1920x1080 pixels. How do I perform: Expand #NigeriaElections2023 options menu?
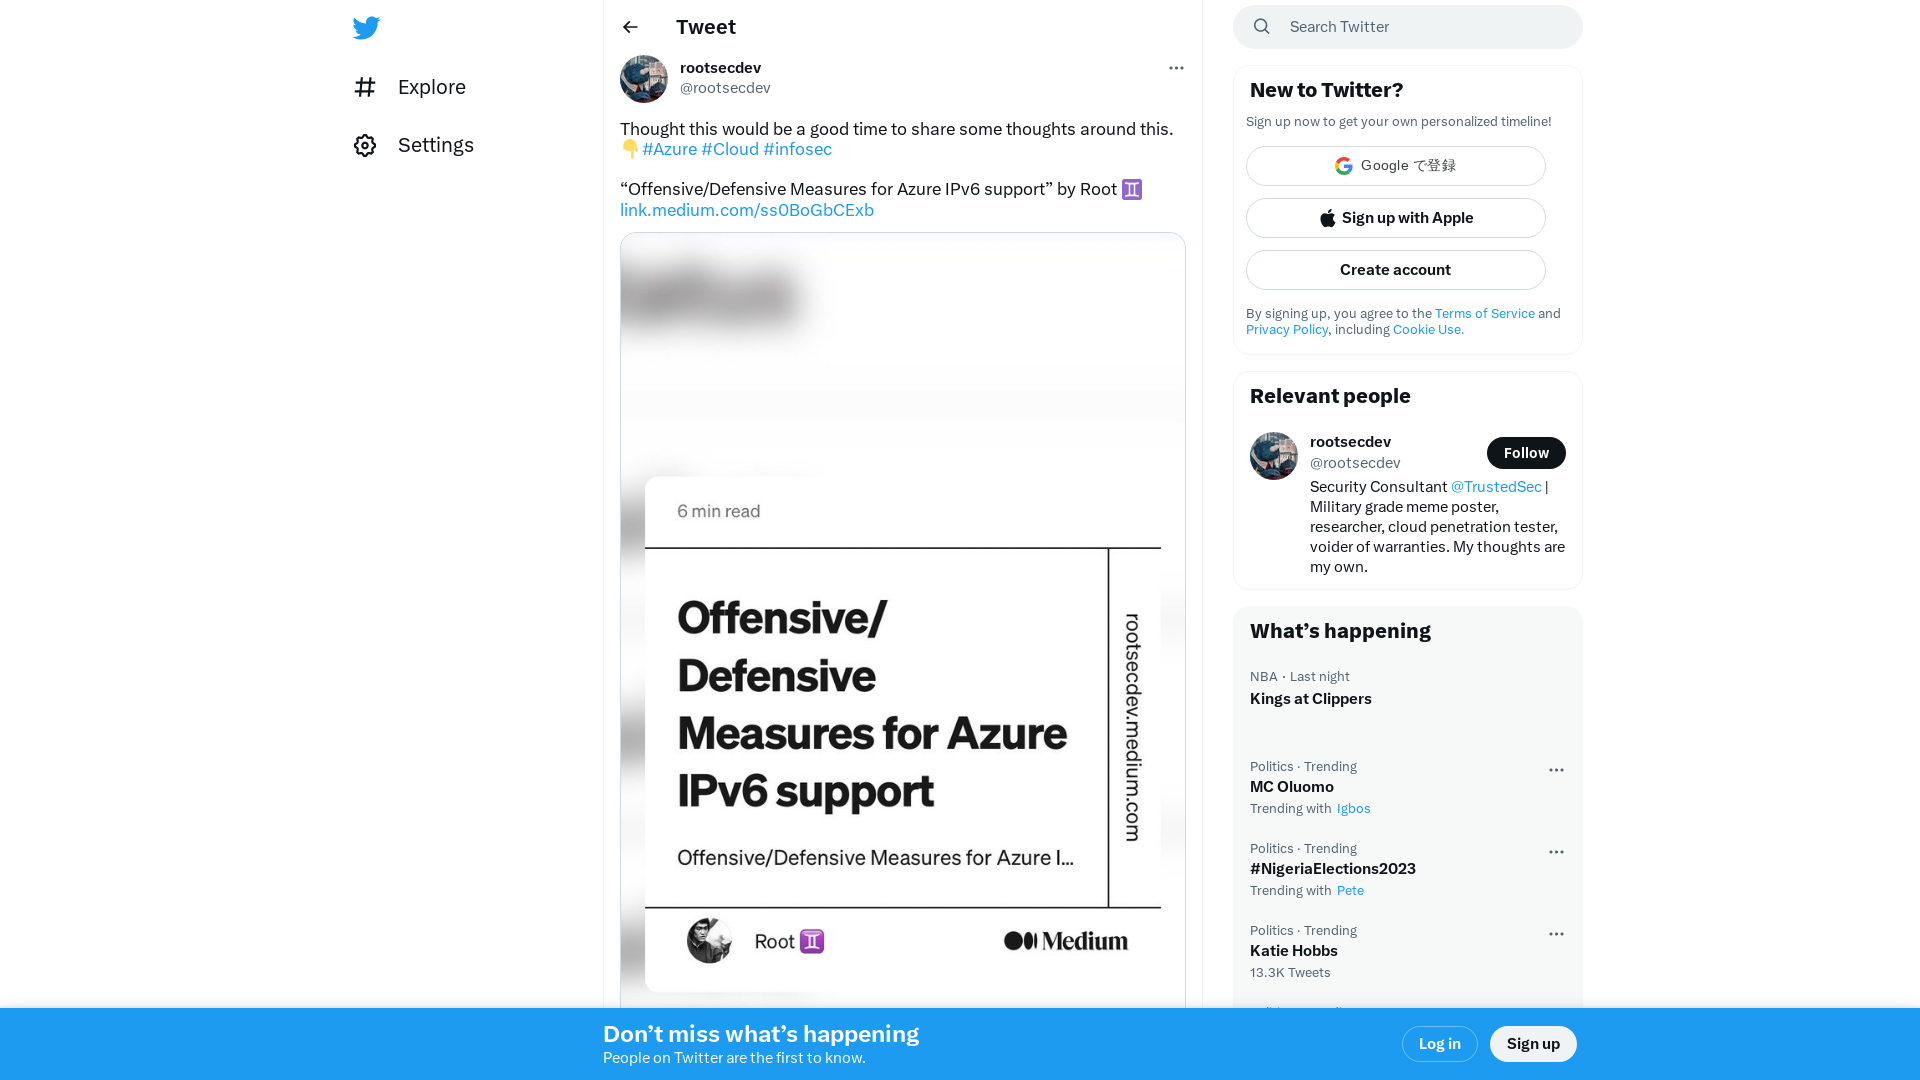click(x=1556, y=851)
